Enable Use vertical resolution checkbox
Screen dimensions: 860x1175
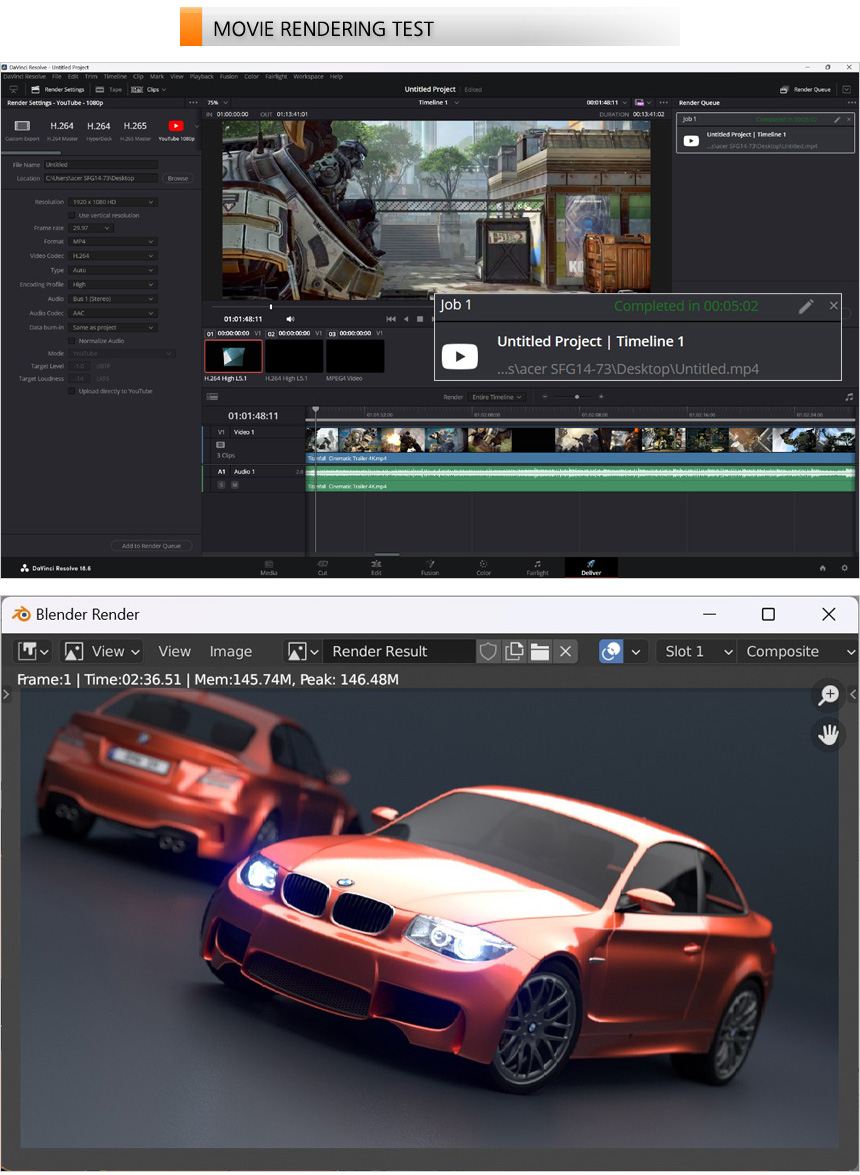click(71, 215)
